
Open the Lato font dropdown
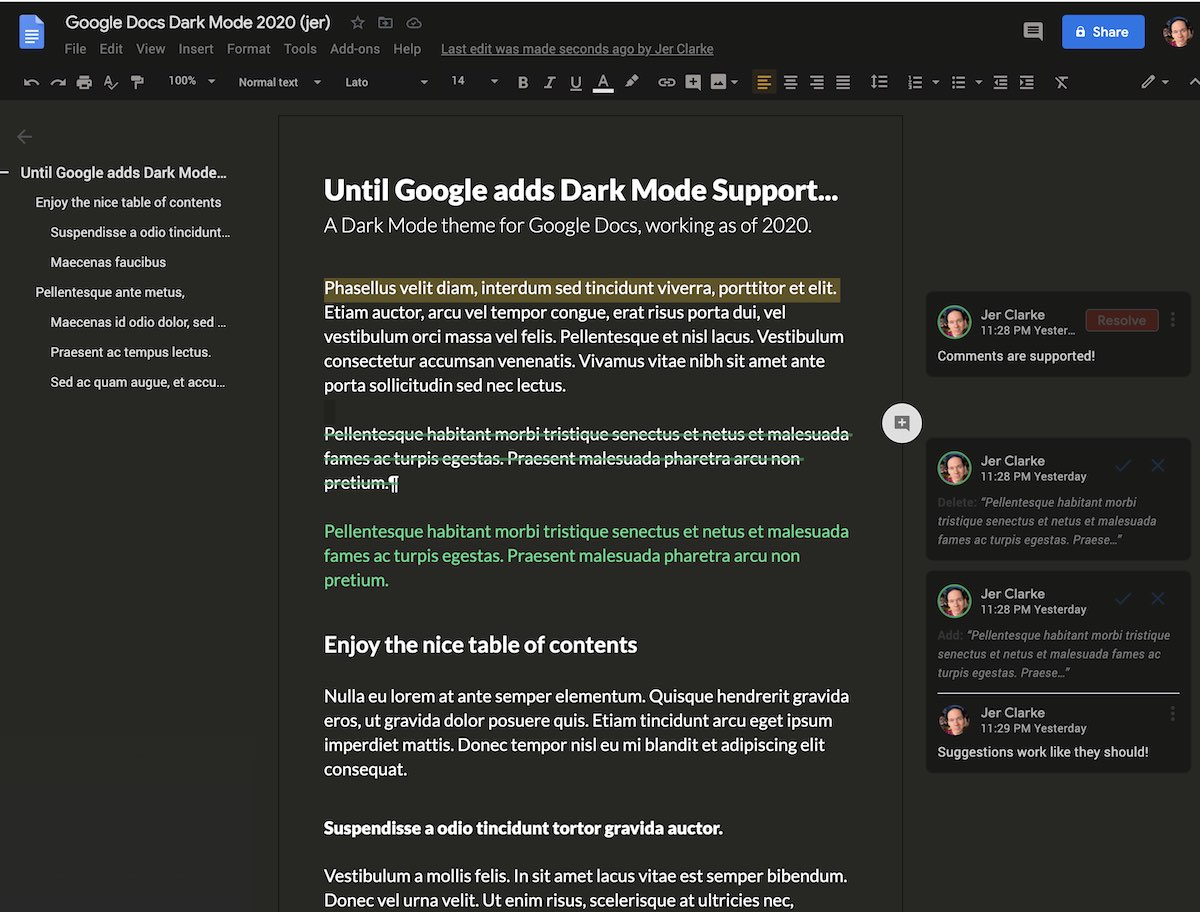(x=387, y=82)
